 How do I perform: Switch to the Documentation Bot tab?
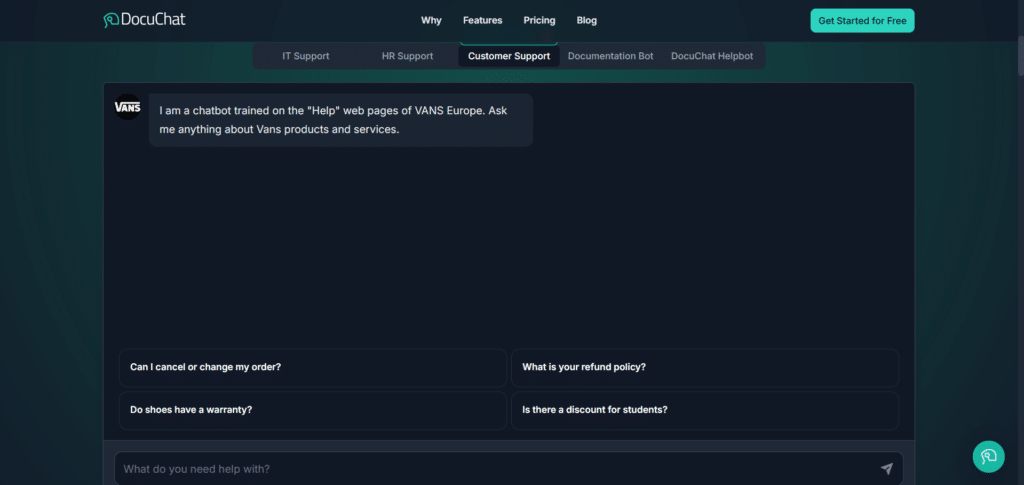point(610,56)
